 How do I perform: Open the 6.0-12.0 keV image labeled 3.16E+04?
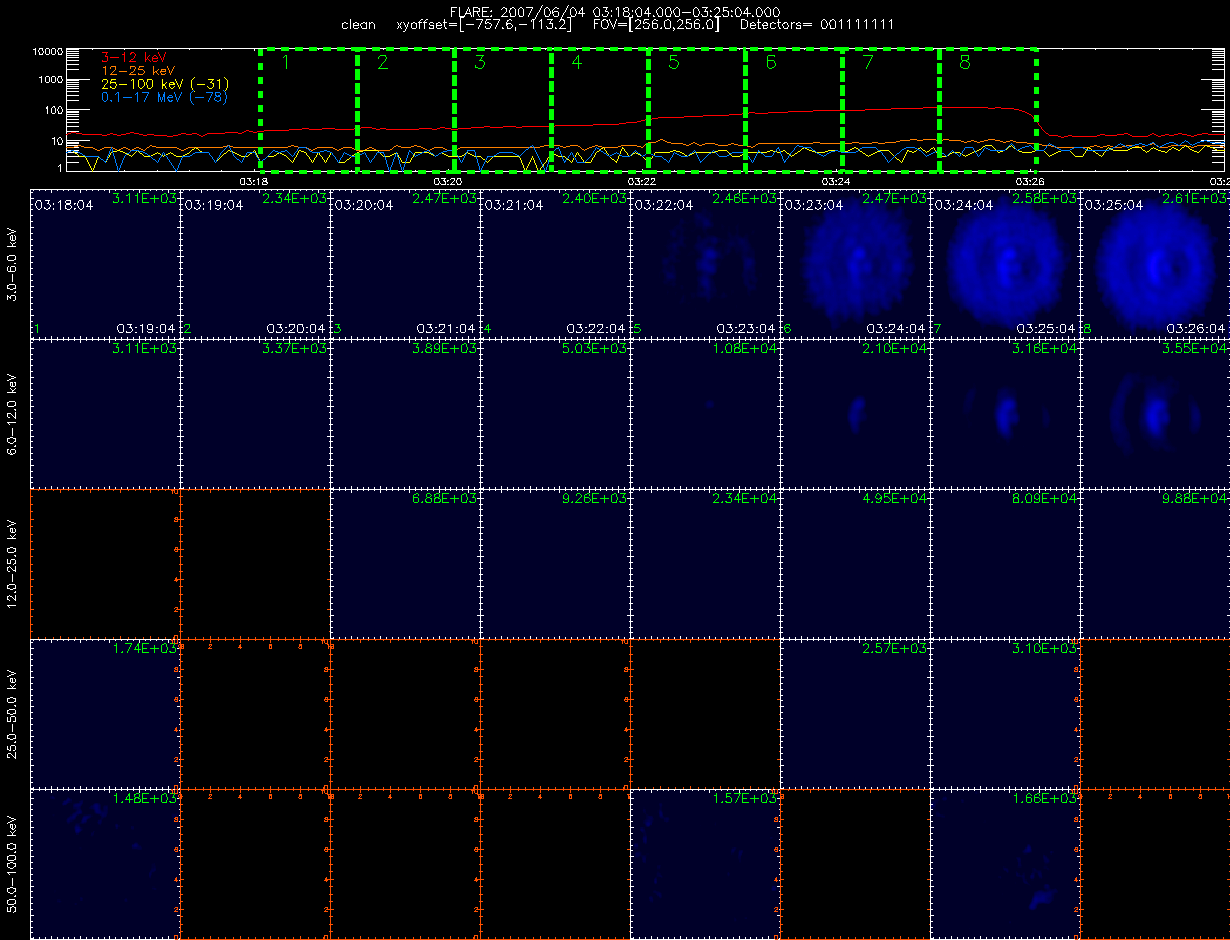tap(1005, 413)
